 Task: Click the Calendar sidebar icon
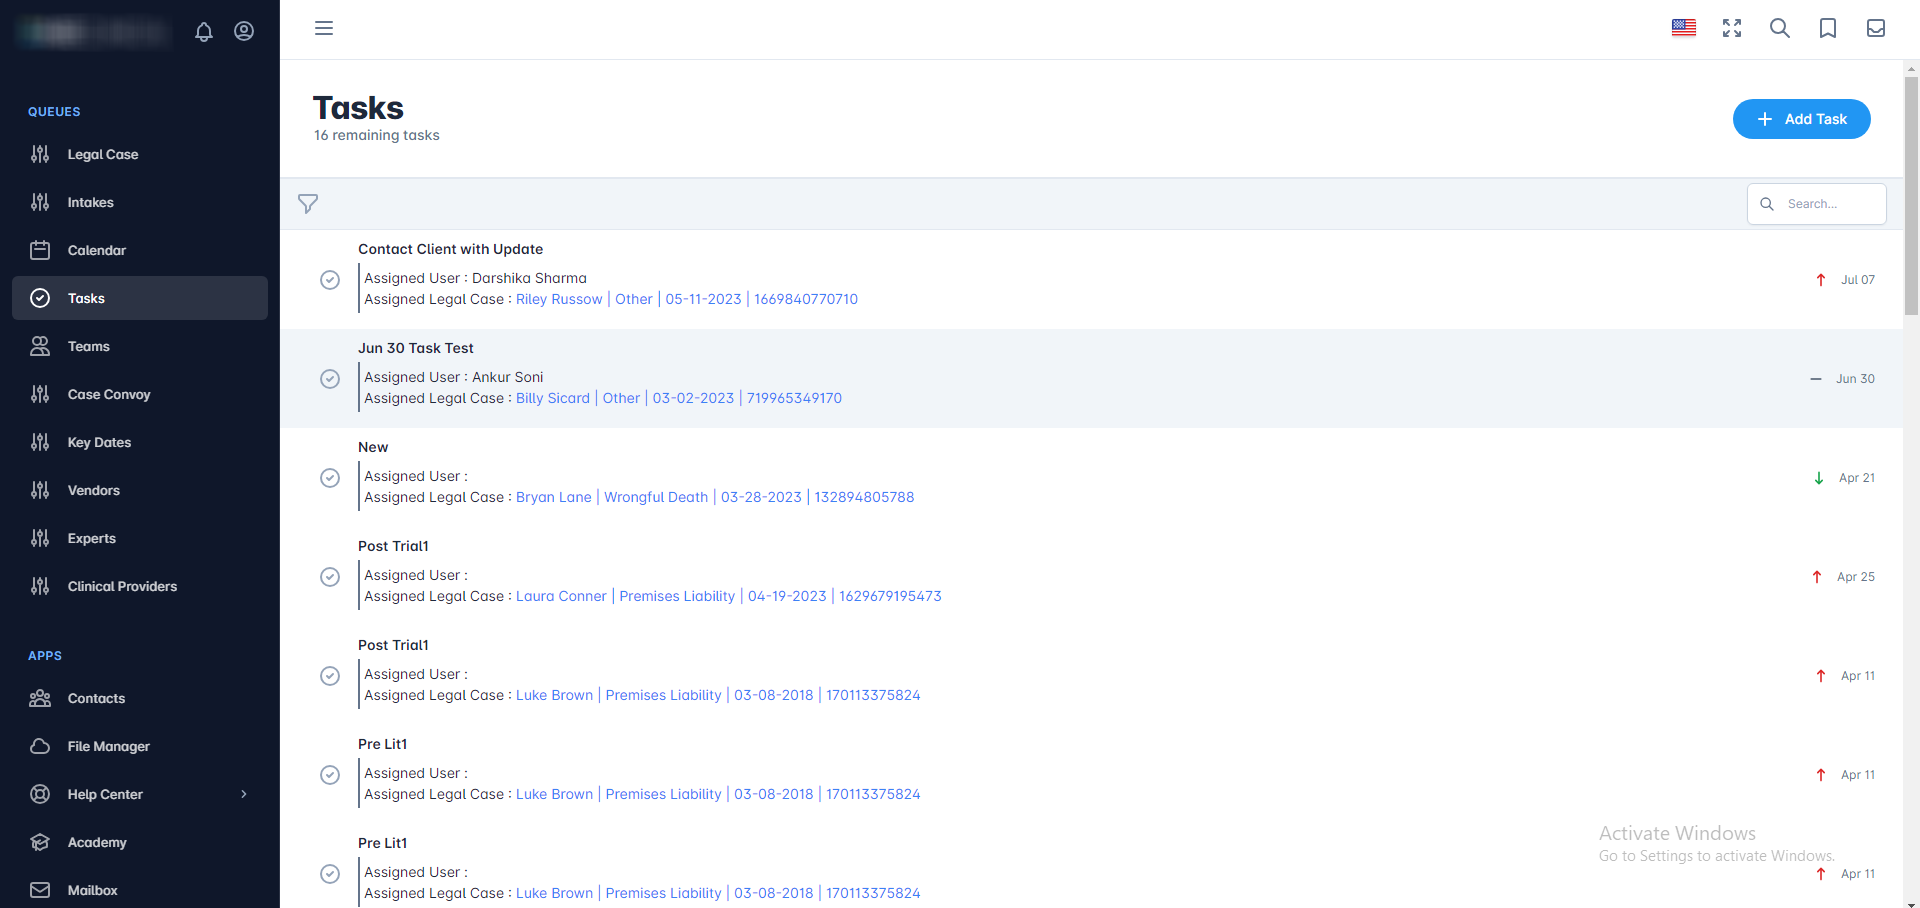pos(40,250)
